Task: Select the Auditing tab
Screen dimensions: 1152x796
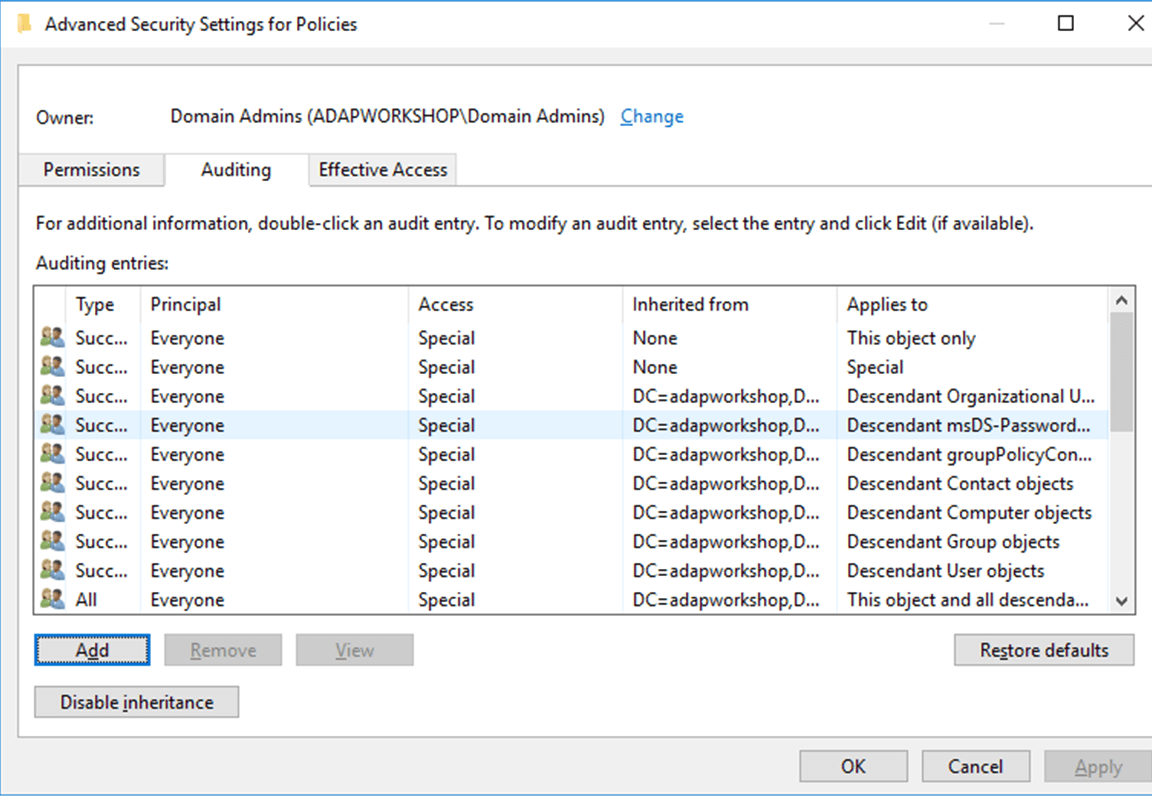Action: (x=236, y=170)
